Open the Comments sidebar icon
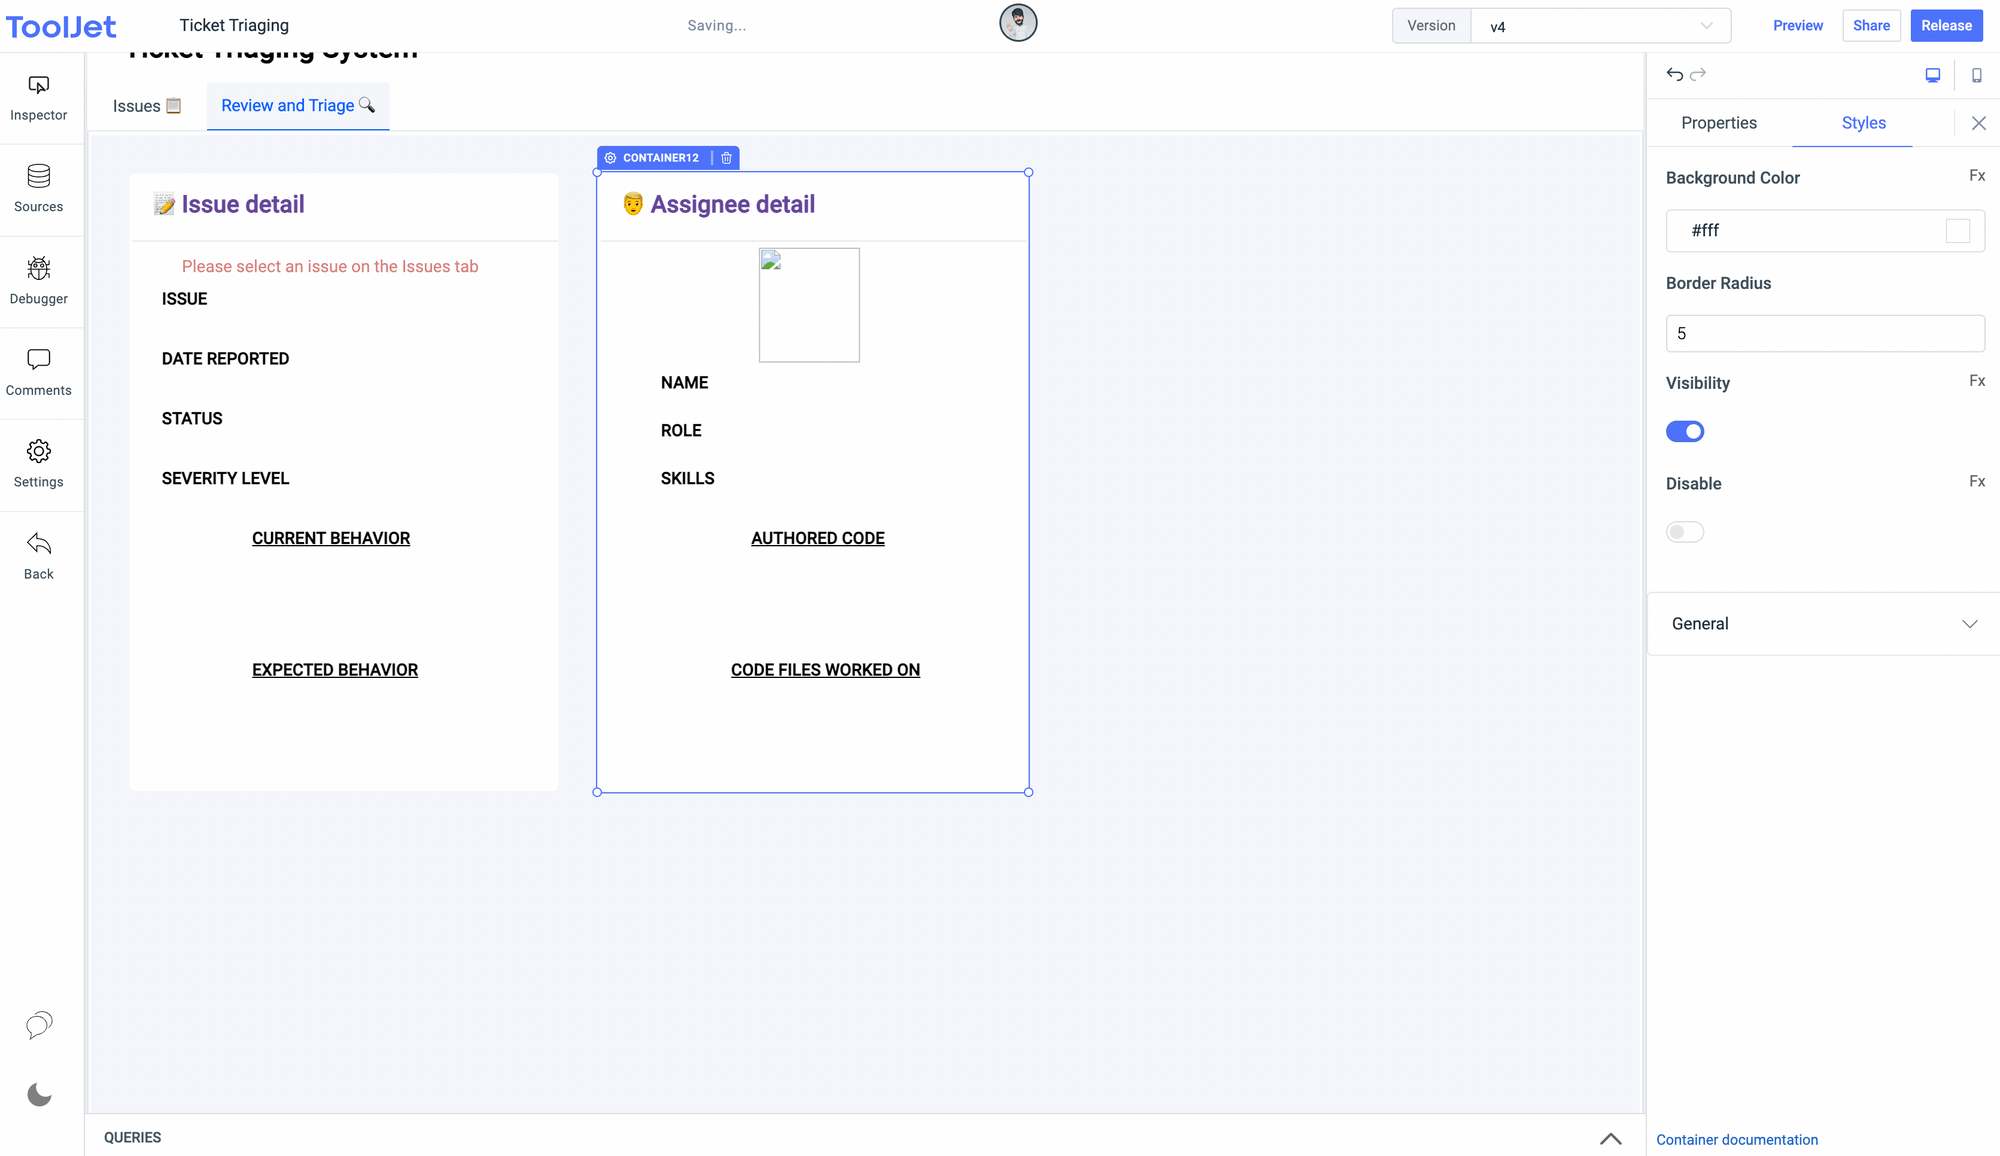2000x1156 pixels. [39, 372]
